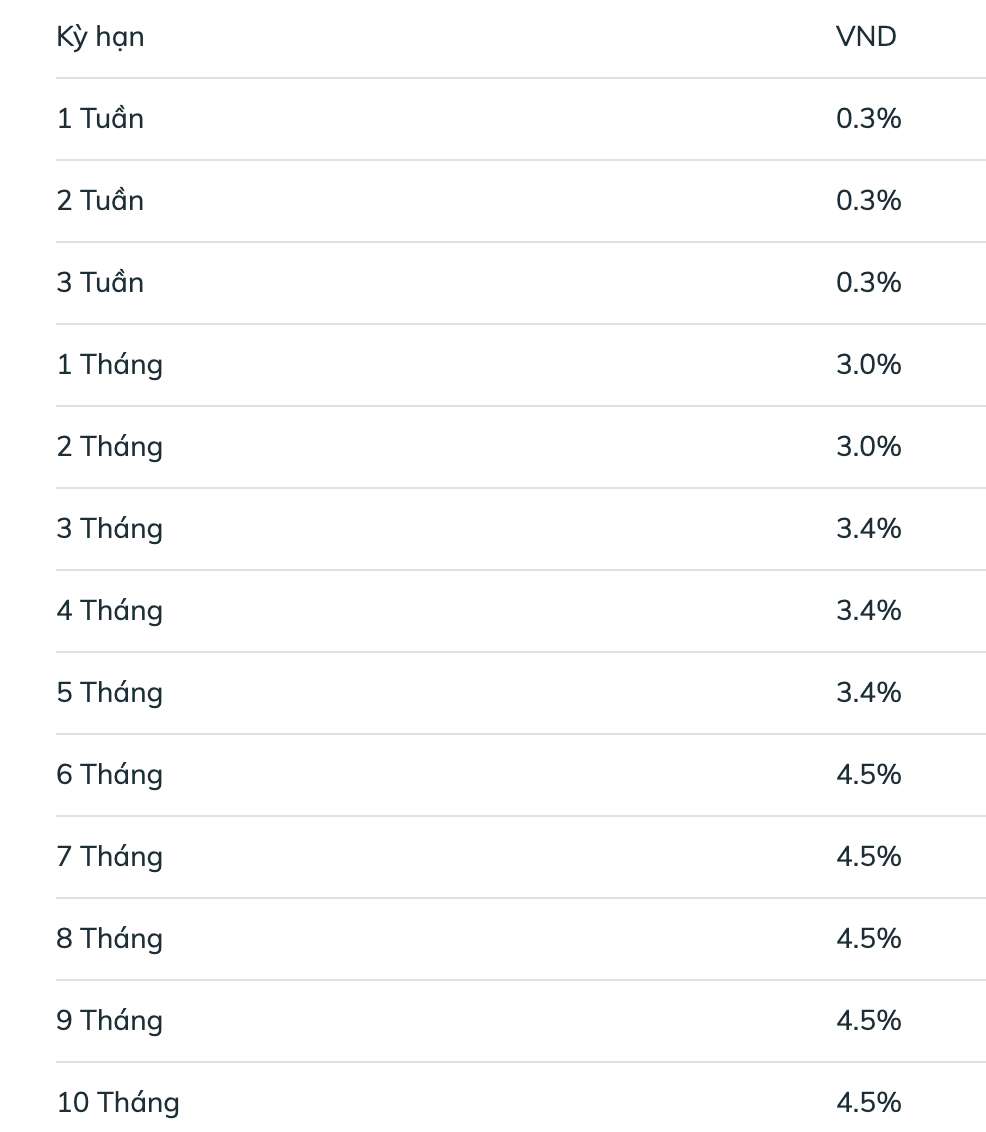Click the VND column header

click(866, 37)
